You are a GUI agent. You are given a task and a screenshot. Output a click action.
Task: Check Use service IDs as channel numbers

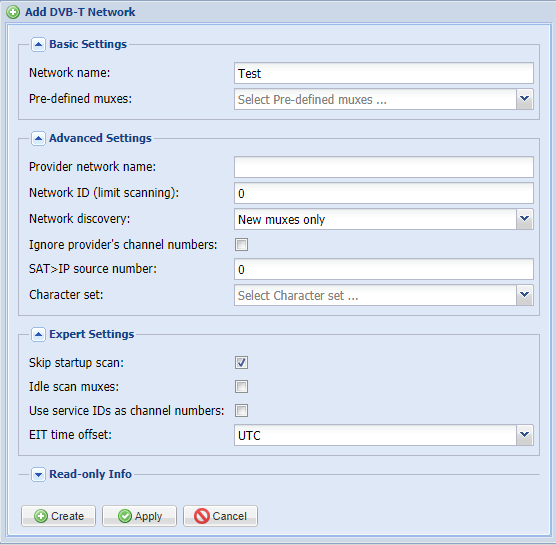pyautogui.click(x=241, y=411)
